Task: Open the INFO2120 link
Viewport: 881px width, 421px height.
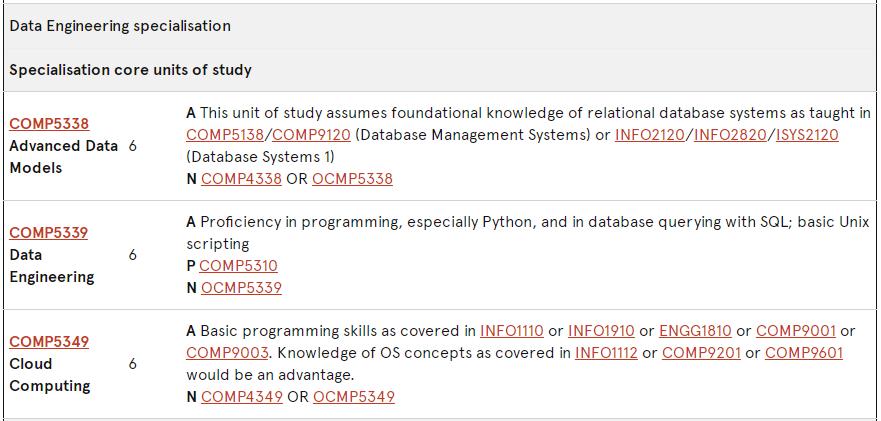Action: (x=650, y=135)
